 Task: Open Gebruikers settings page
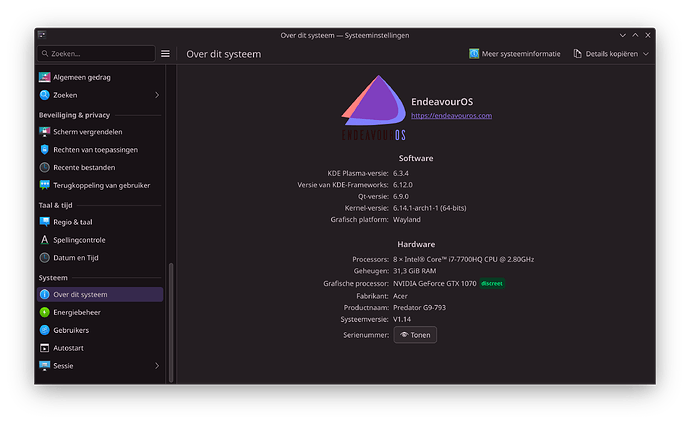[x=100, y=330]
